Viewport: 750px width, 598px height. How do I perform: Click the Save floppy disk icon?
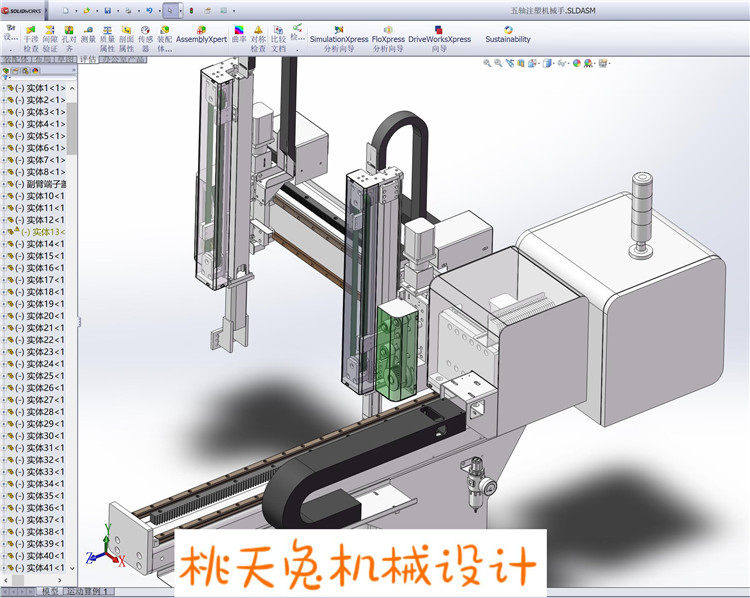click(108, 11)
